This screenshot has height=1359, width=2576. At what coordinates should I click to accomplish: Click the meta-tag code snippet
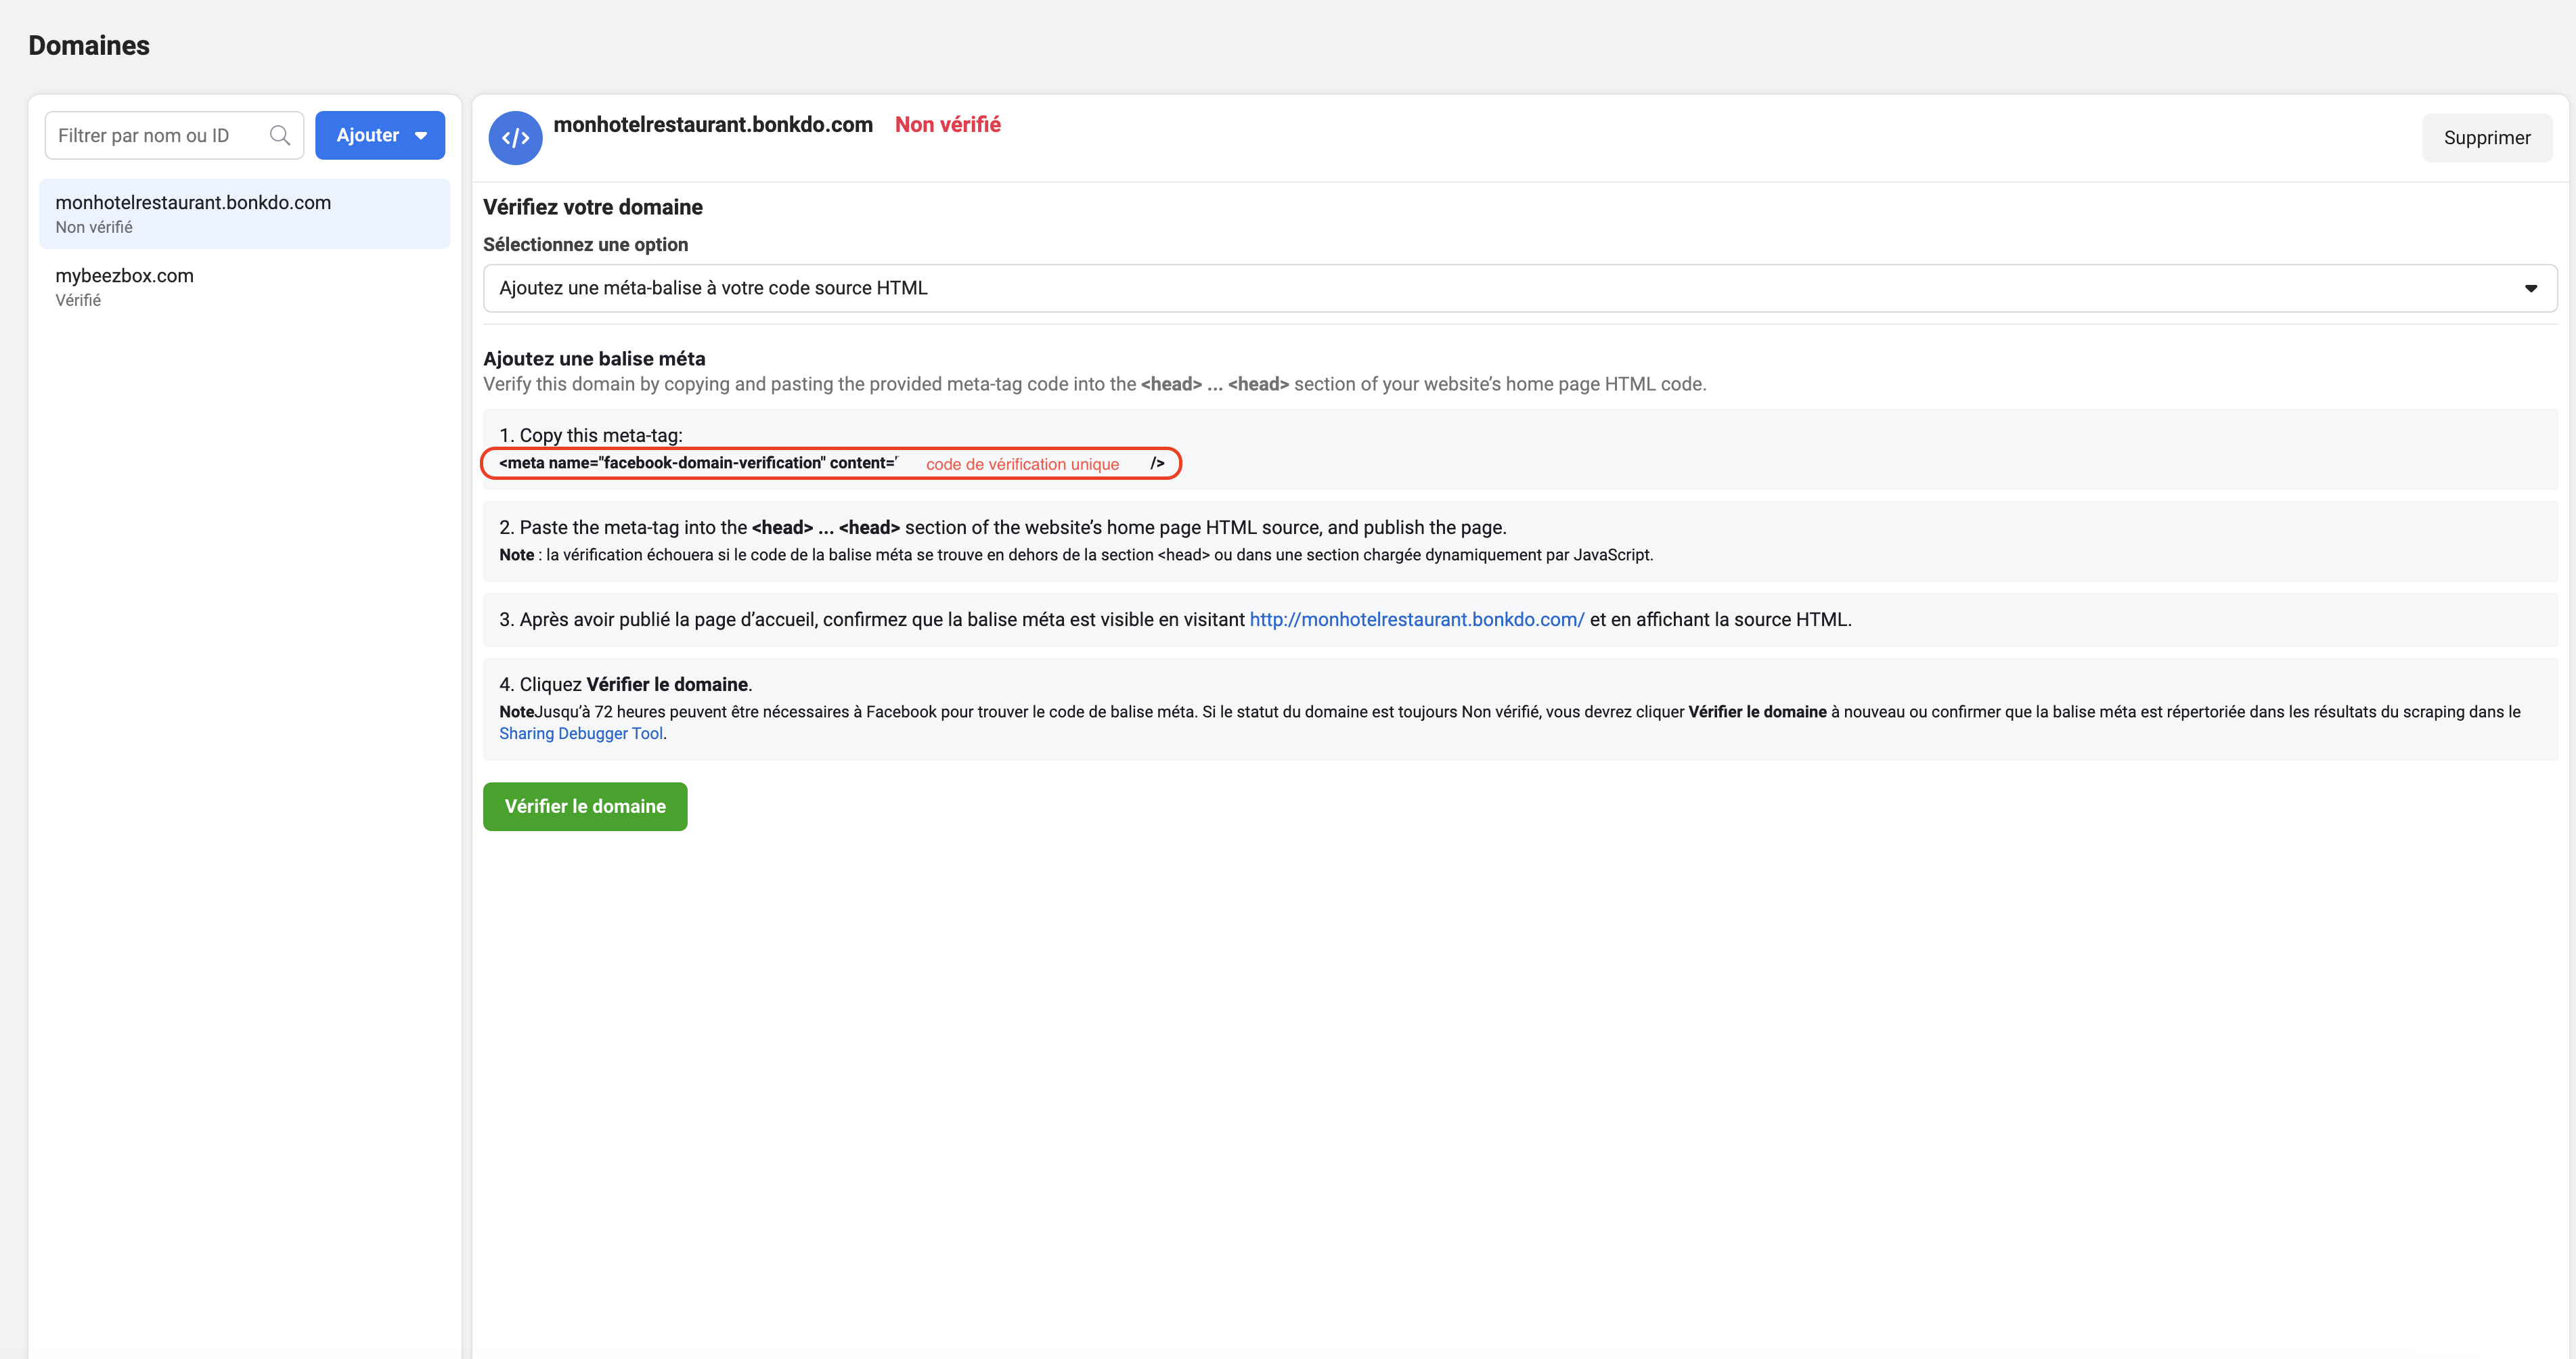(x=697, y=463)
